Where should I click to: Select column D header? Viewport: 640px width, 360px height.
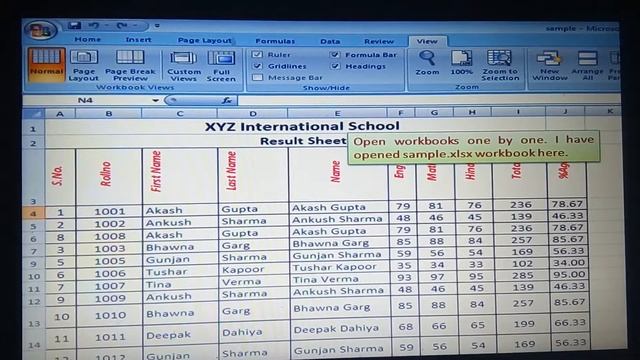click(253, 114)
